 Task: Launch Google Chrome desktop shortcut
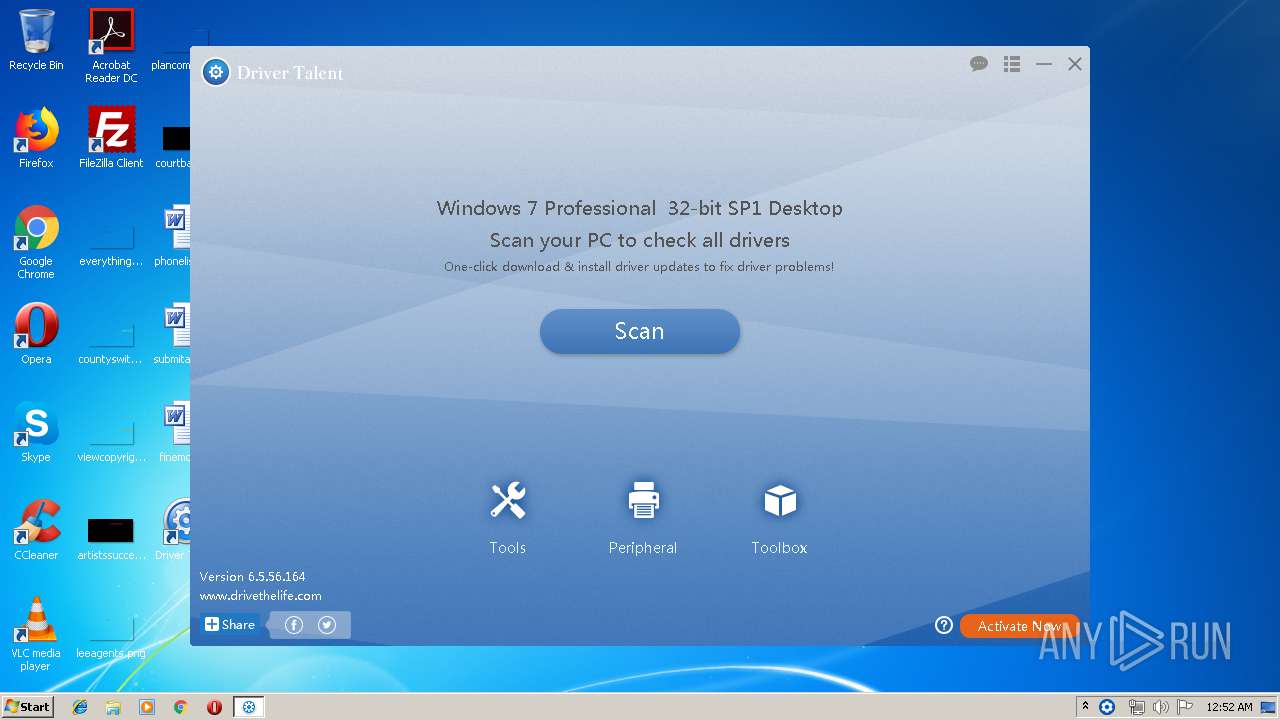pos(36,243)
